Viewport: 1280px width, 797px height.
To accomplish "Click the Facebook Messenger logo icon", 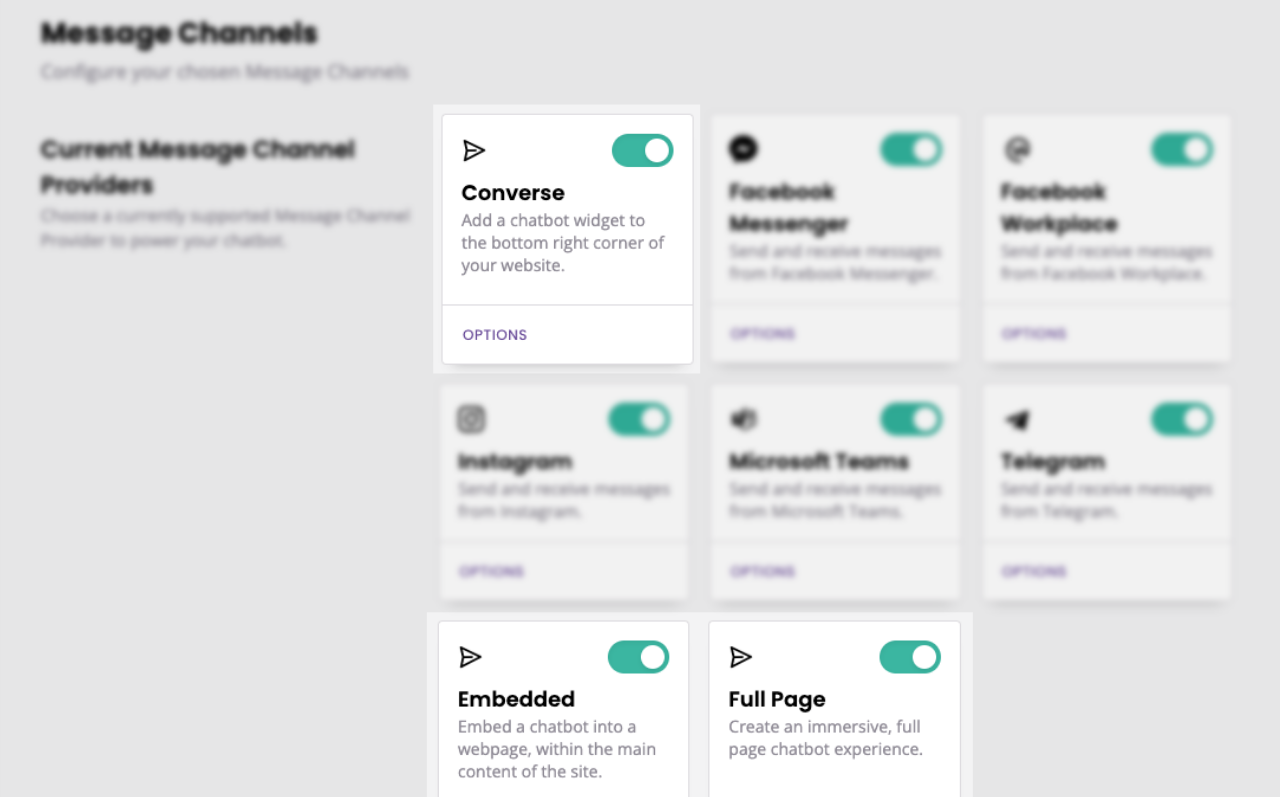I will click(743, 149).
